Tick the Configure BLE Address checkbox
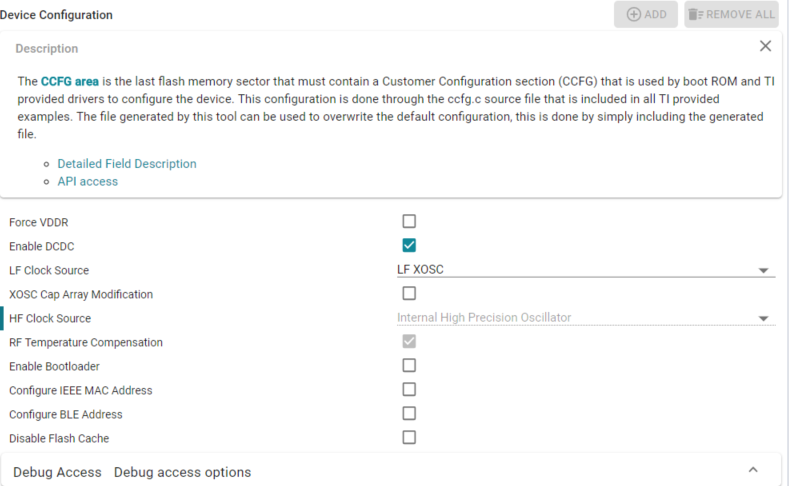 409,413
